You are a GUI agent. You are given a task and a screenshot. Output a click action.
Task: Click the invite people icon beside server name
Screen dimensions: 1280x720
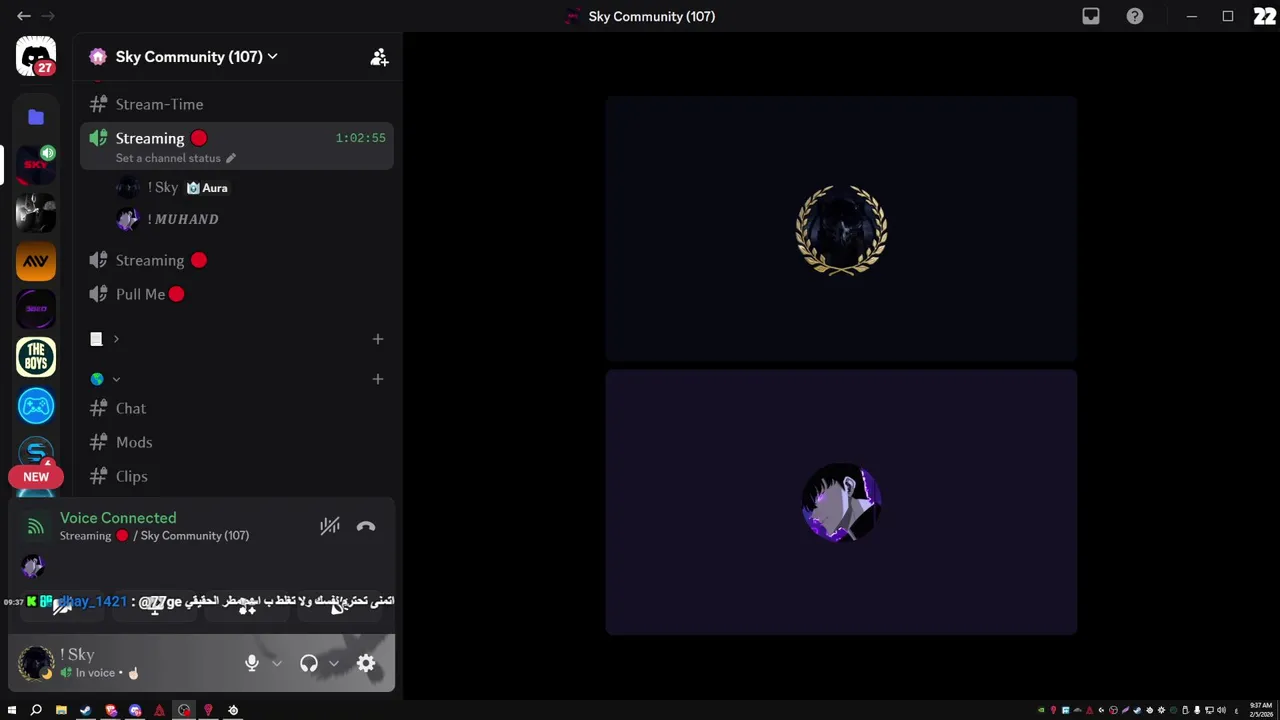[379, 57]
